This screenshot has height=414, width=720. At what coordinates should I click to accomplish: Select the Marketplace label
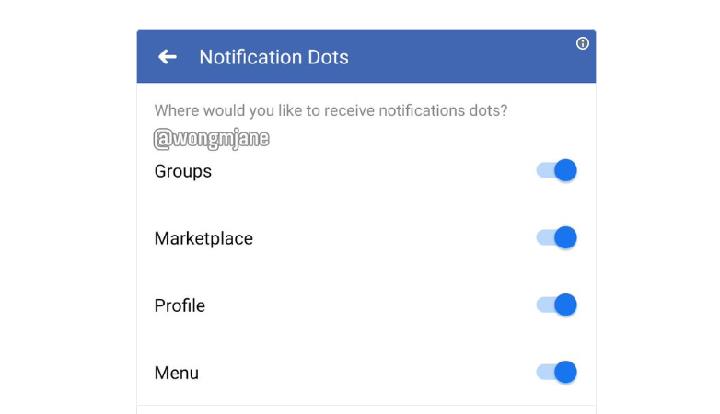tap(203, 239)
